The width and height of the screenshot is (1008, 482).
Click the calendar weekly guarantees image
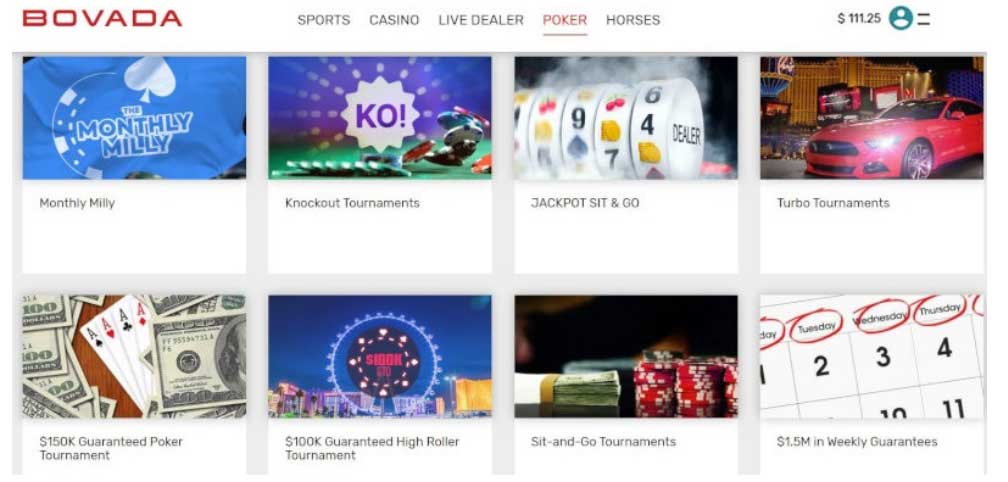point(872,357)
